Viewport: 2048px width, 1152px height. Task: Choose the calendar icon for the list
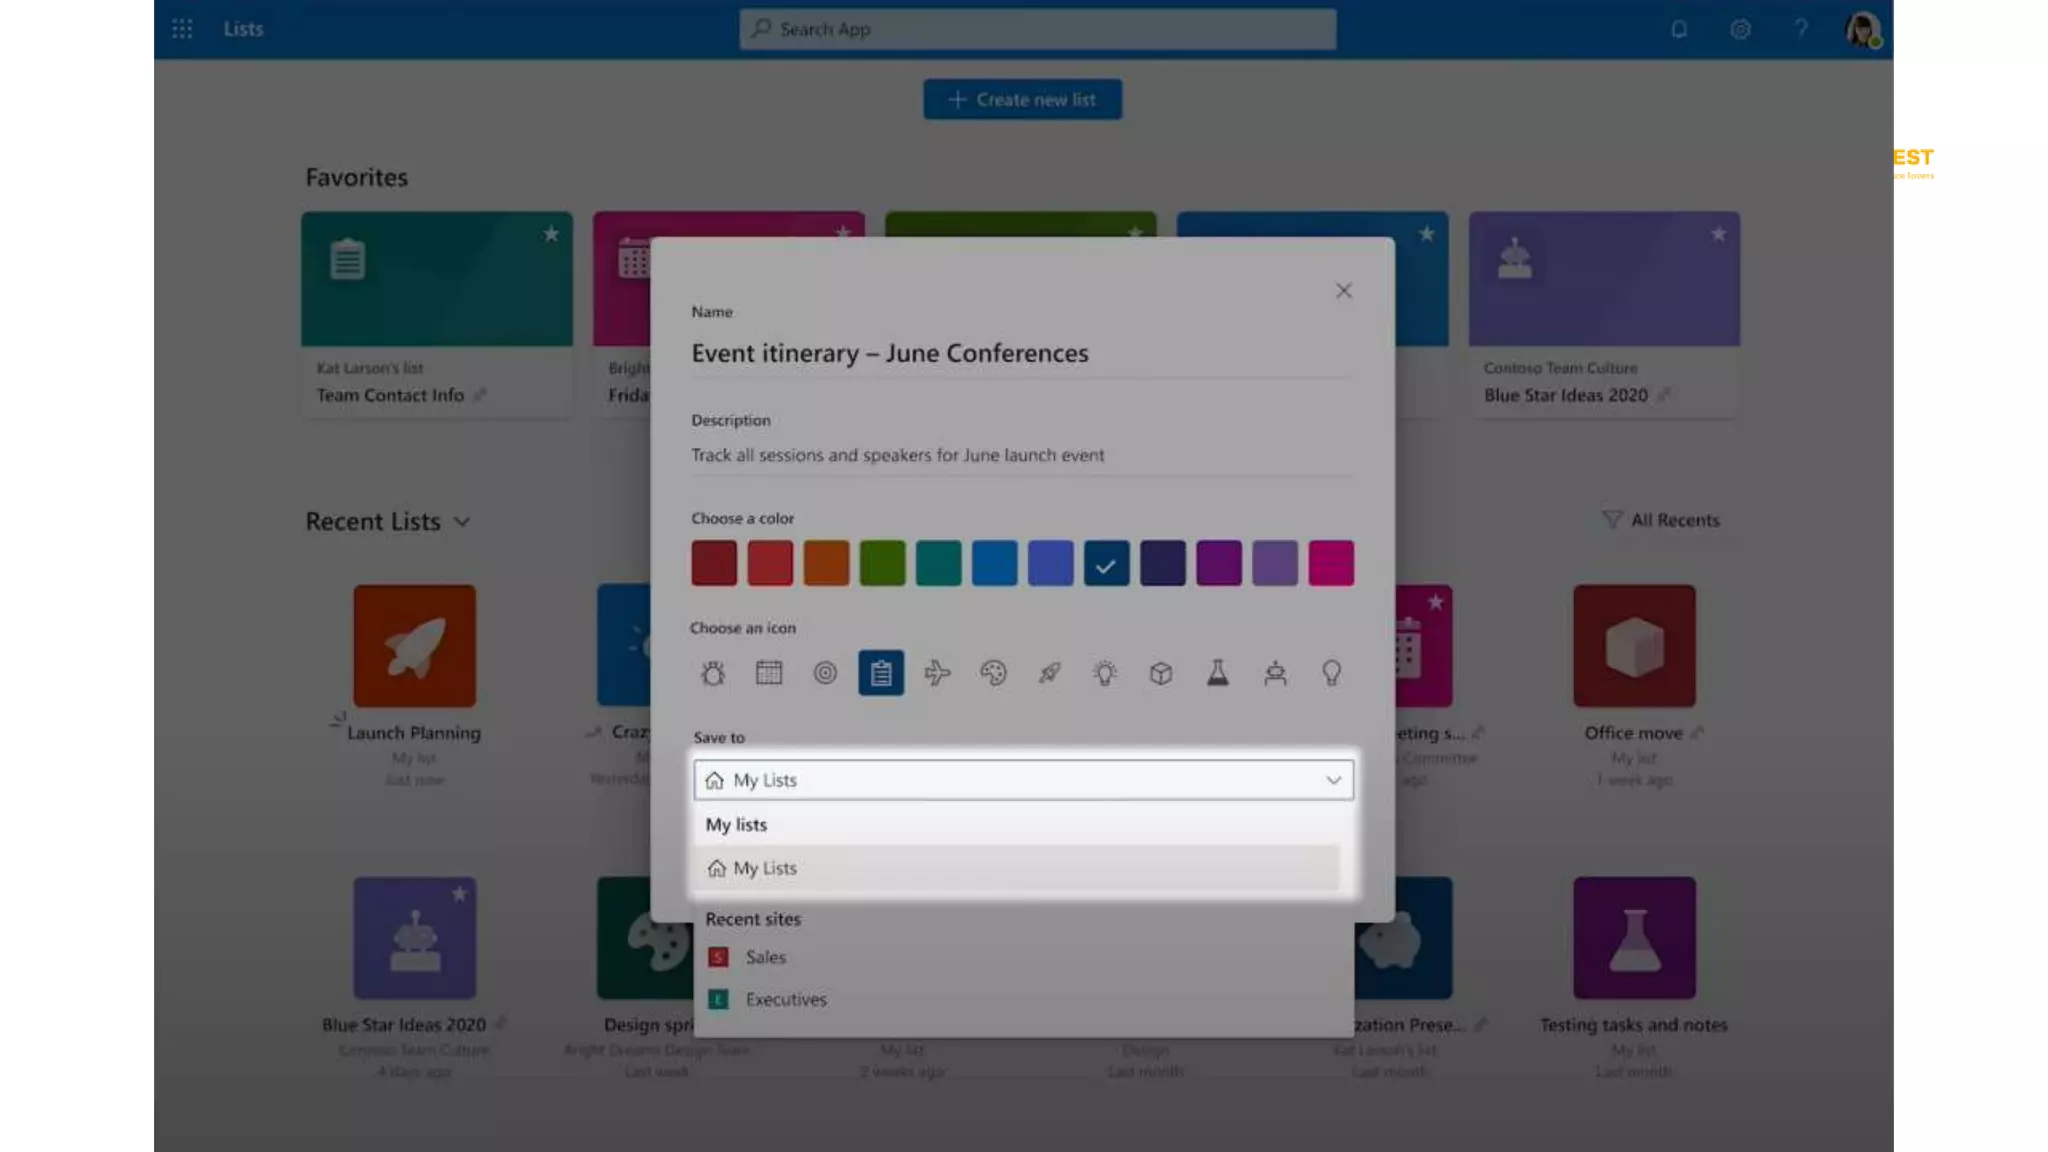click(x=769, y=673)
